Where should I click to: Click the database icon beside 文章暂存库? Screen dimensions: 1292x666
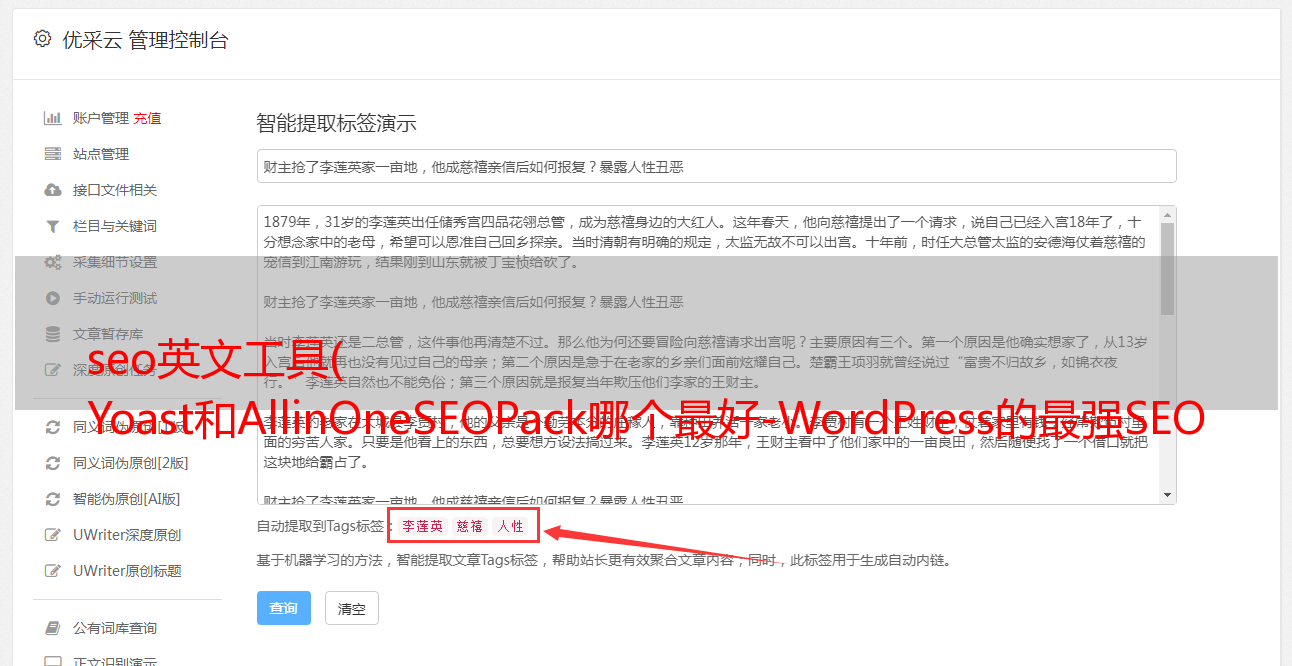tap(53, 334)
